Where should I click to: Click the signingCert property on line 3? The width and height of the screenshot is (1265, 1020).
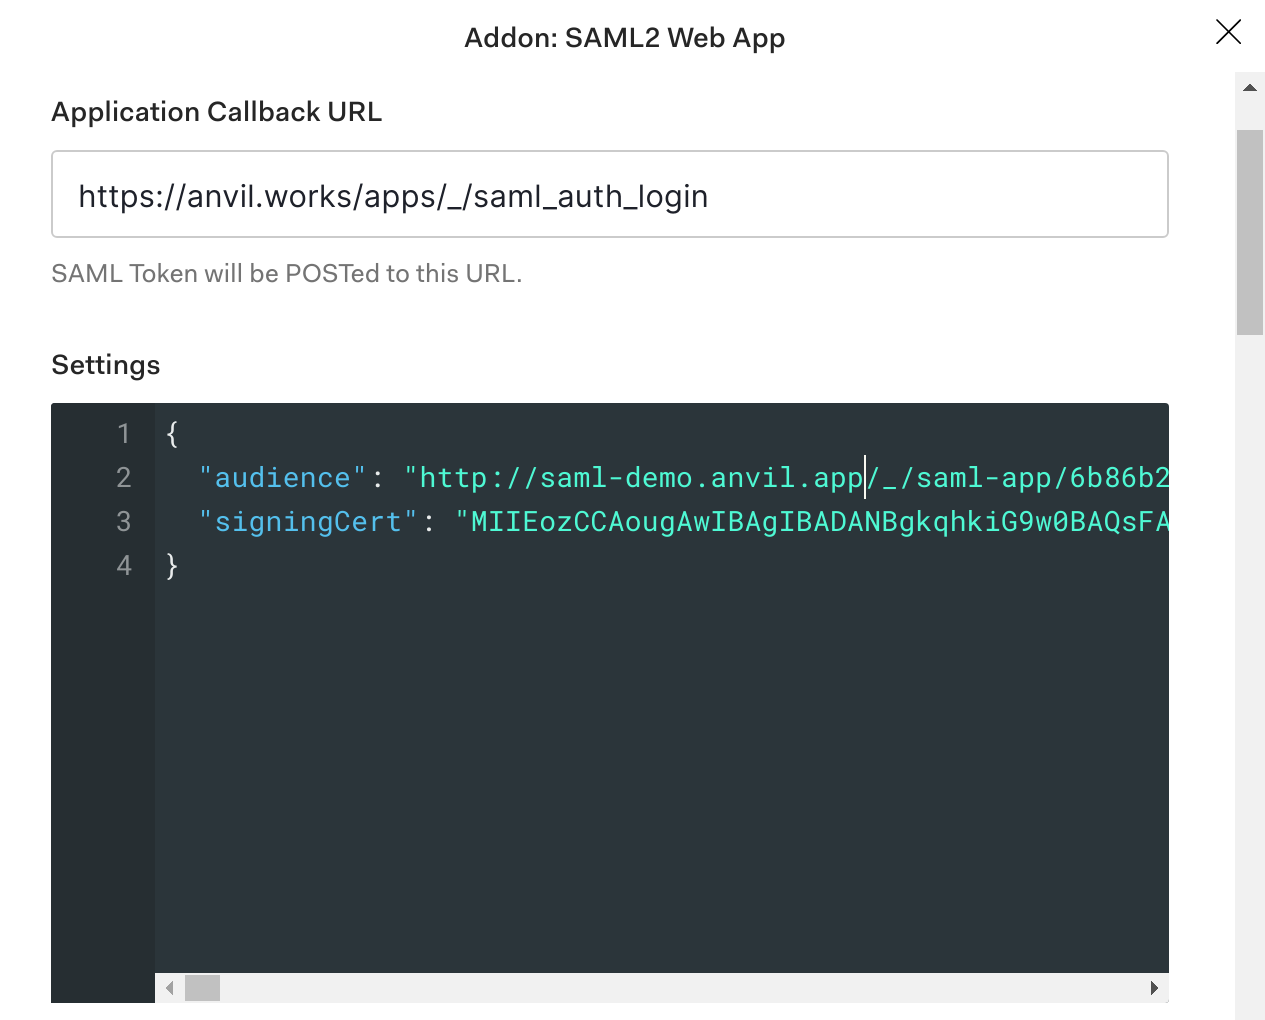pyautogui.click(x=305, y=521)
